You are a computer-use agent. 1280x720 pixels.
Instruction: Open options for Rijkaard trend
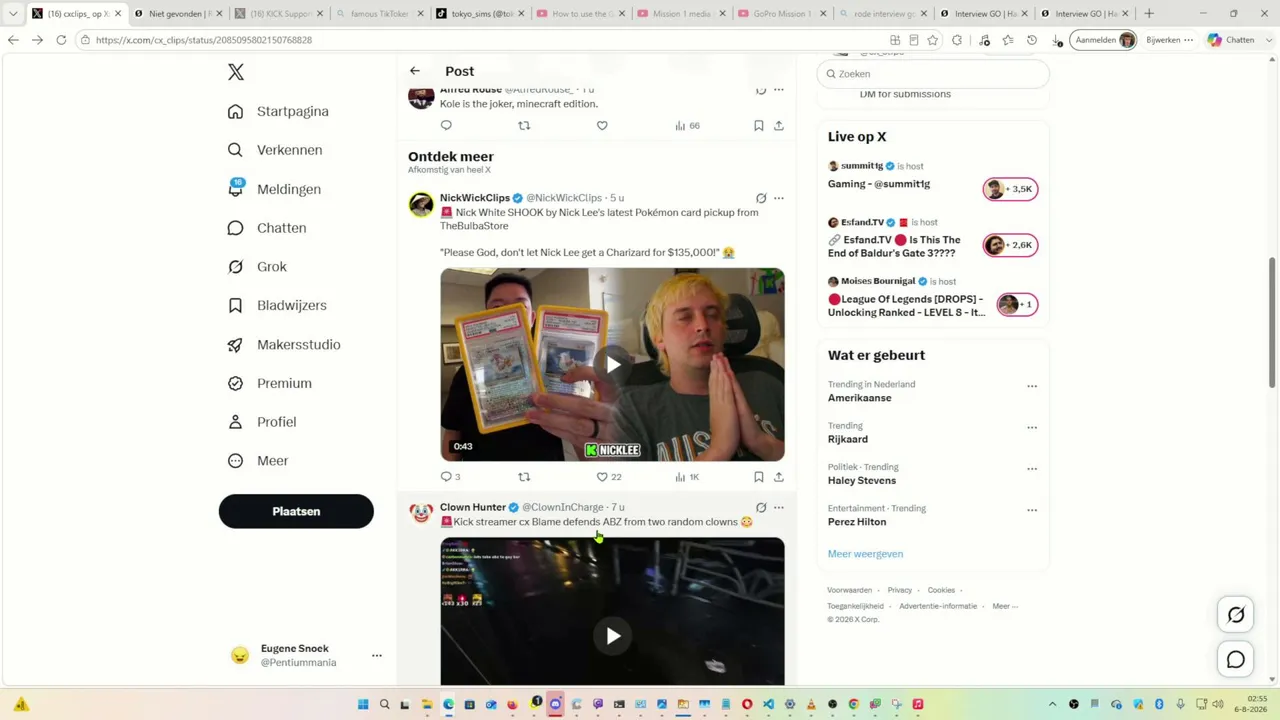[x=1032, y=428]
